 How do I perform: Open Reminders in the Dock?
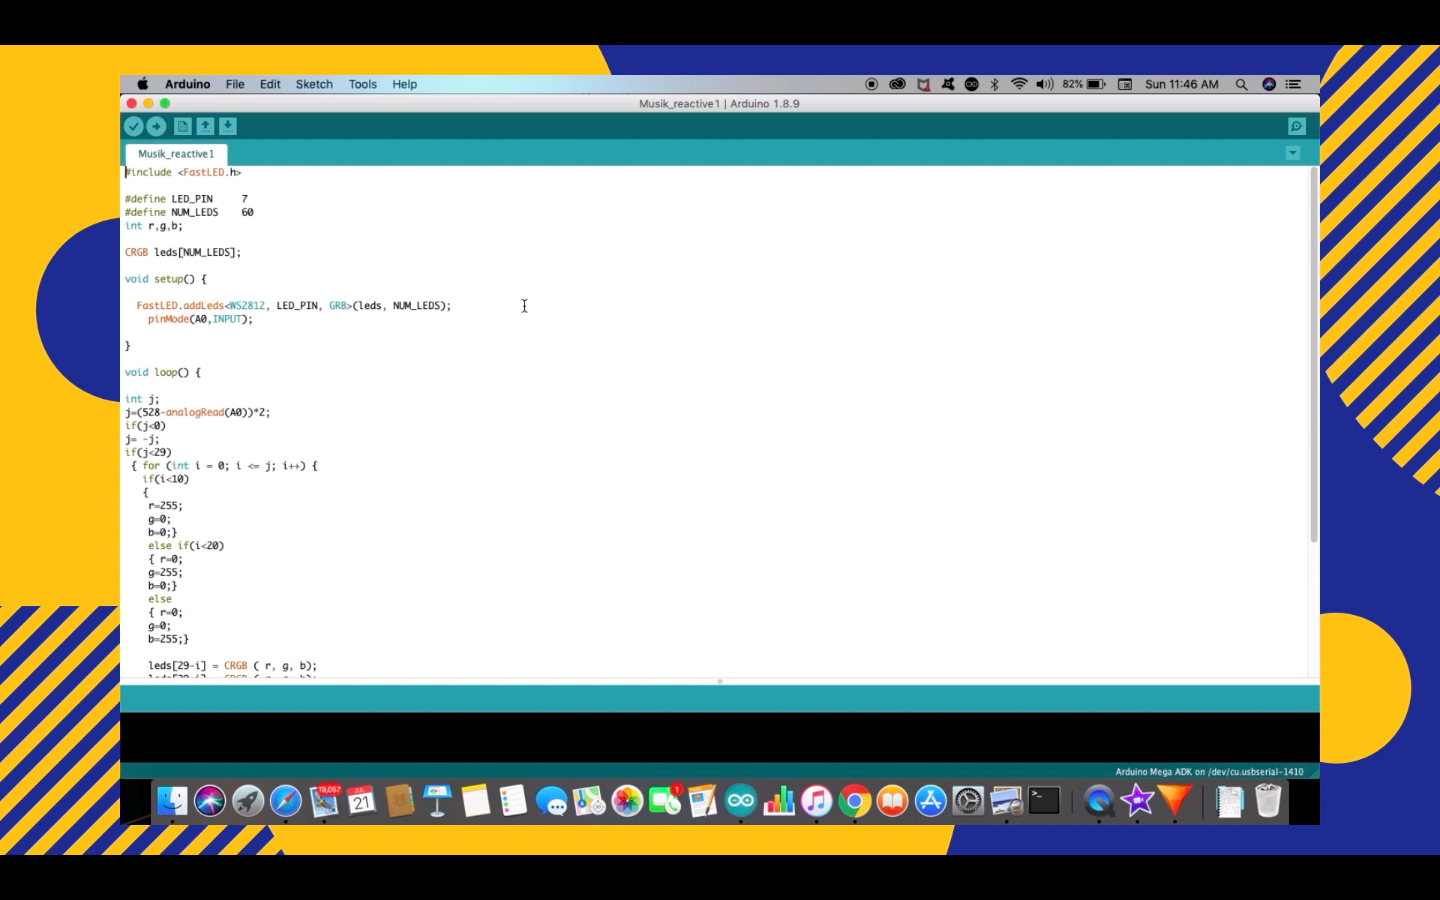(513, 801)
